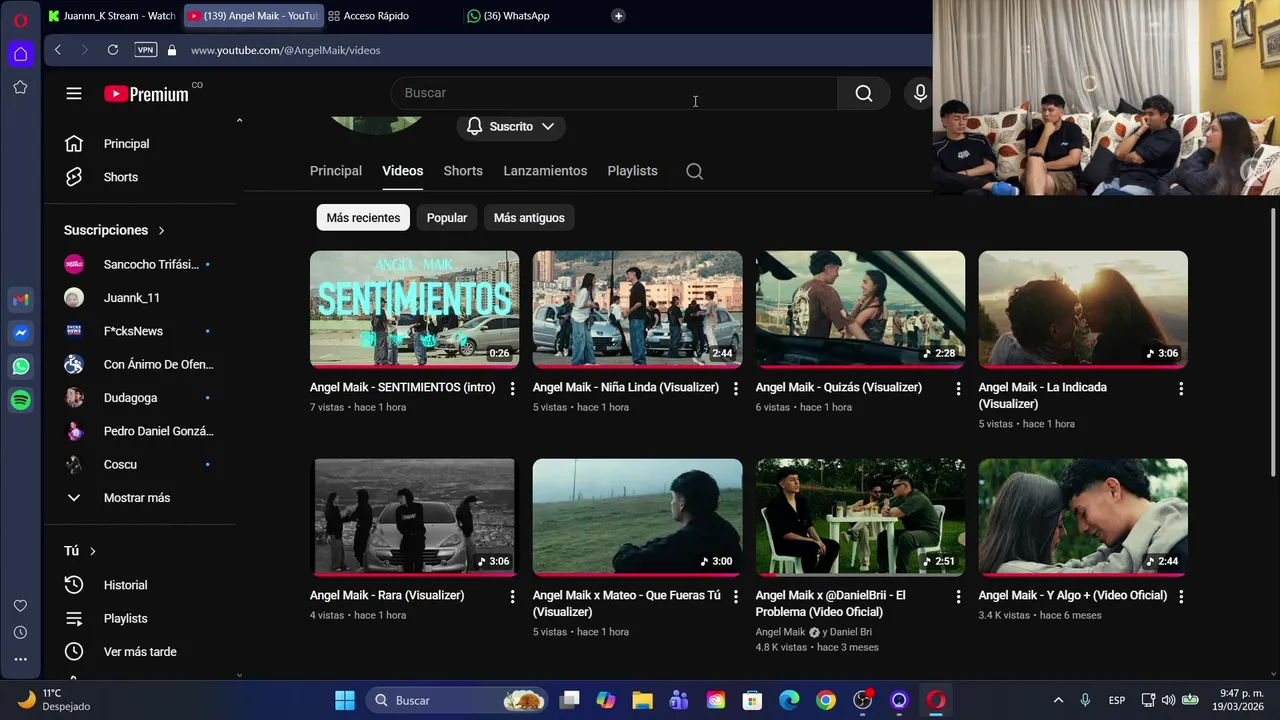The width and height of the screenshot is (1280, 720).
Task: Open new browser tab with plus
Action: (x=618, y=16)
